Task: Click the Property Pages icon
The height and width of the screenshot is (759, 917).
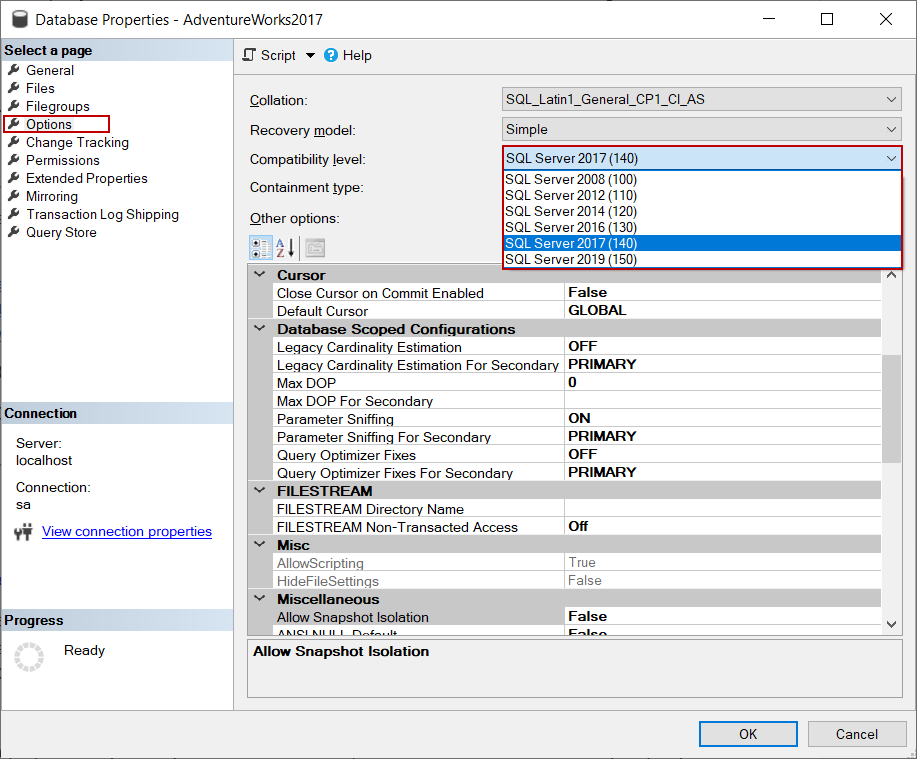Action: coord(315,248)
